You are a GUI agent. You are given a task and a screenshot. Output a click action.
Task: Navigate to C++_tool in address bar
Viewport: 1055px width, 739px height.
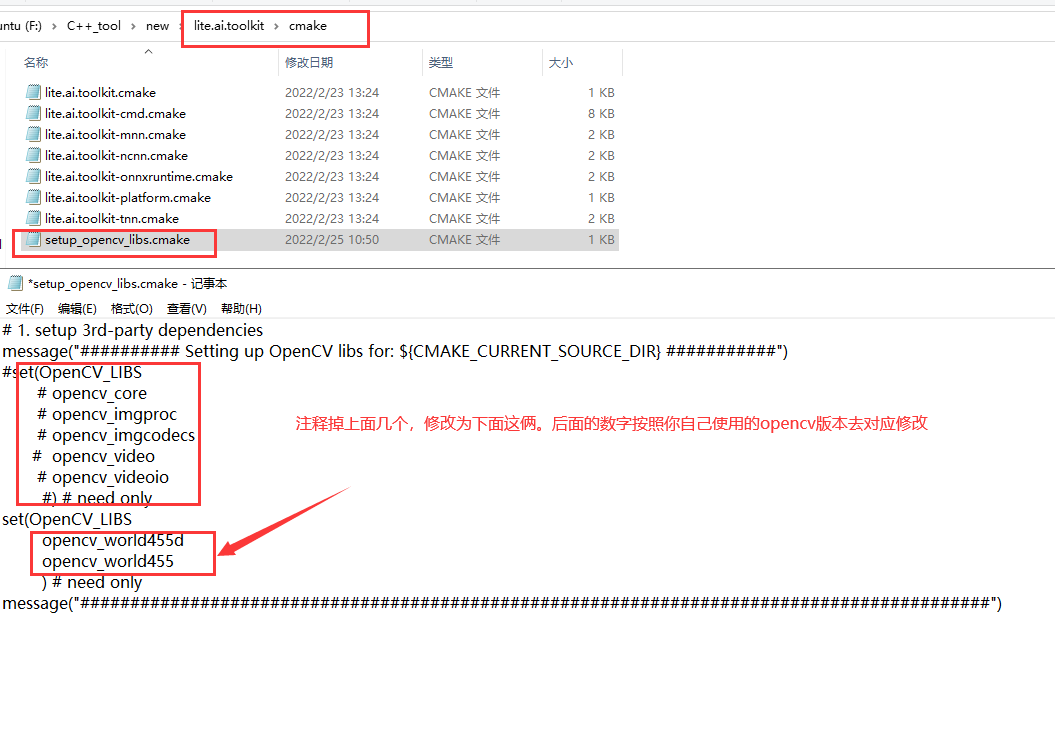94,26
